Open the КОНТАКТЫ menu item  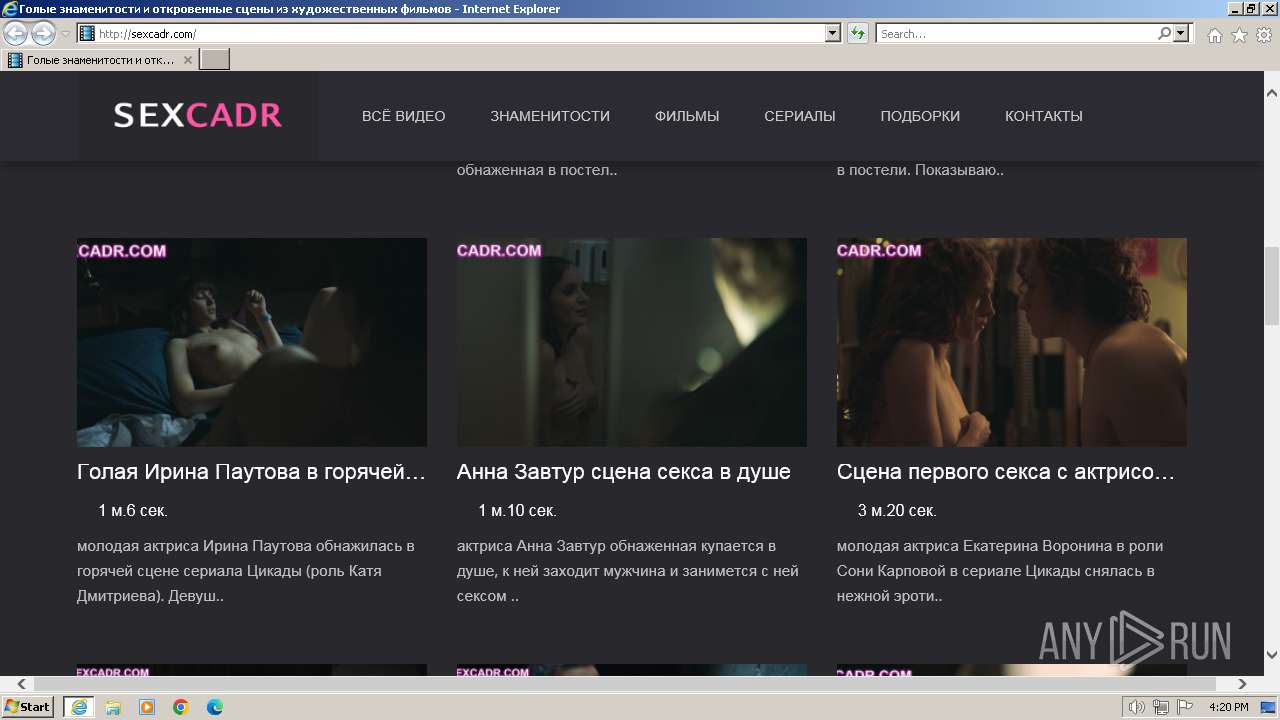tap(1044, 116)
